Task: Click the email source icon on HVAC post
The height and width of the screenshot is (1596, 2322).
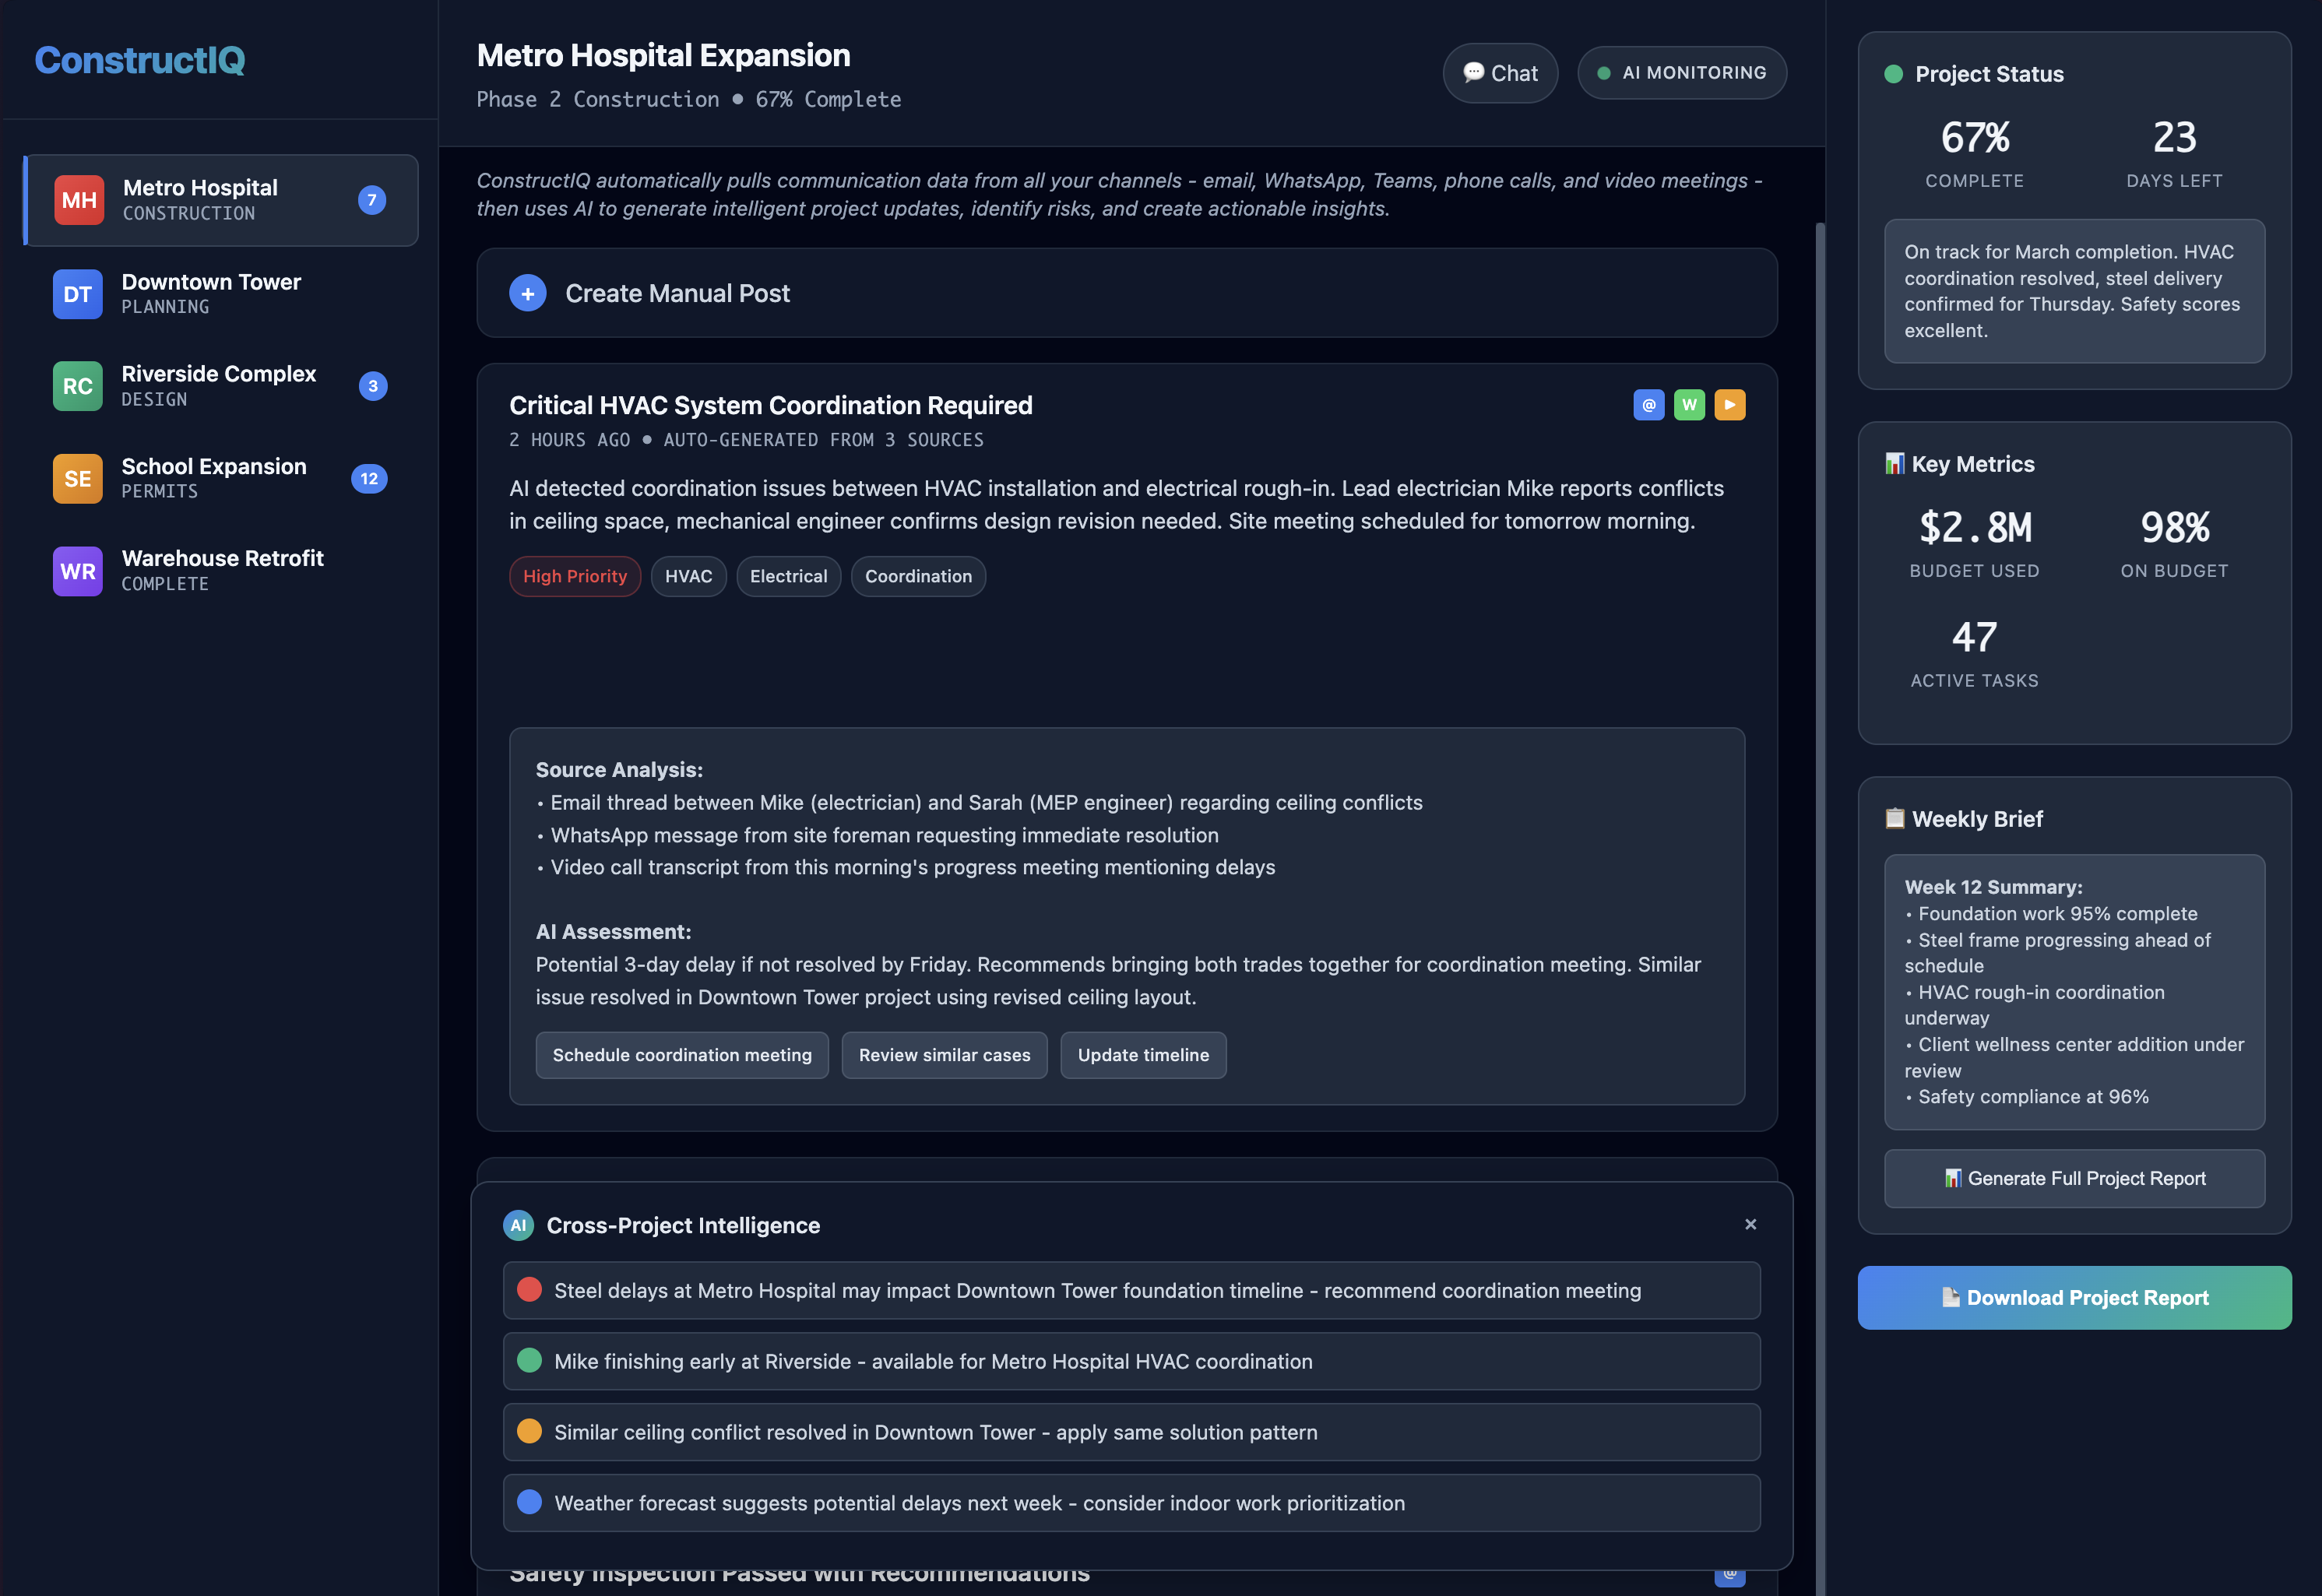Action: (x=1648, y=405)
